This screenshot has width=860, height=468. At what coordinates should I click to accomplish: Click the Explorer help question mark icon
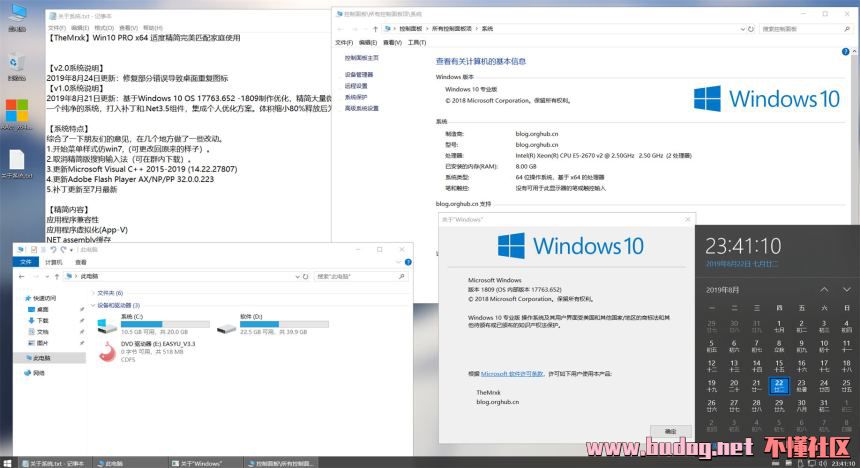click(408, 262)
